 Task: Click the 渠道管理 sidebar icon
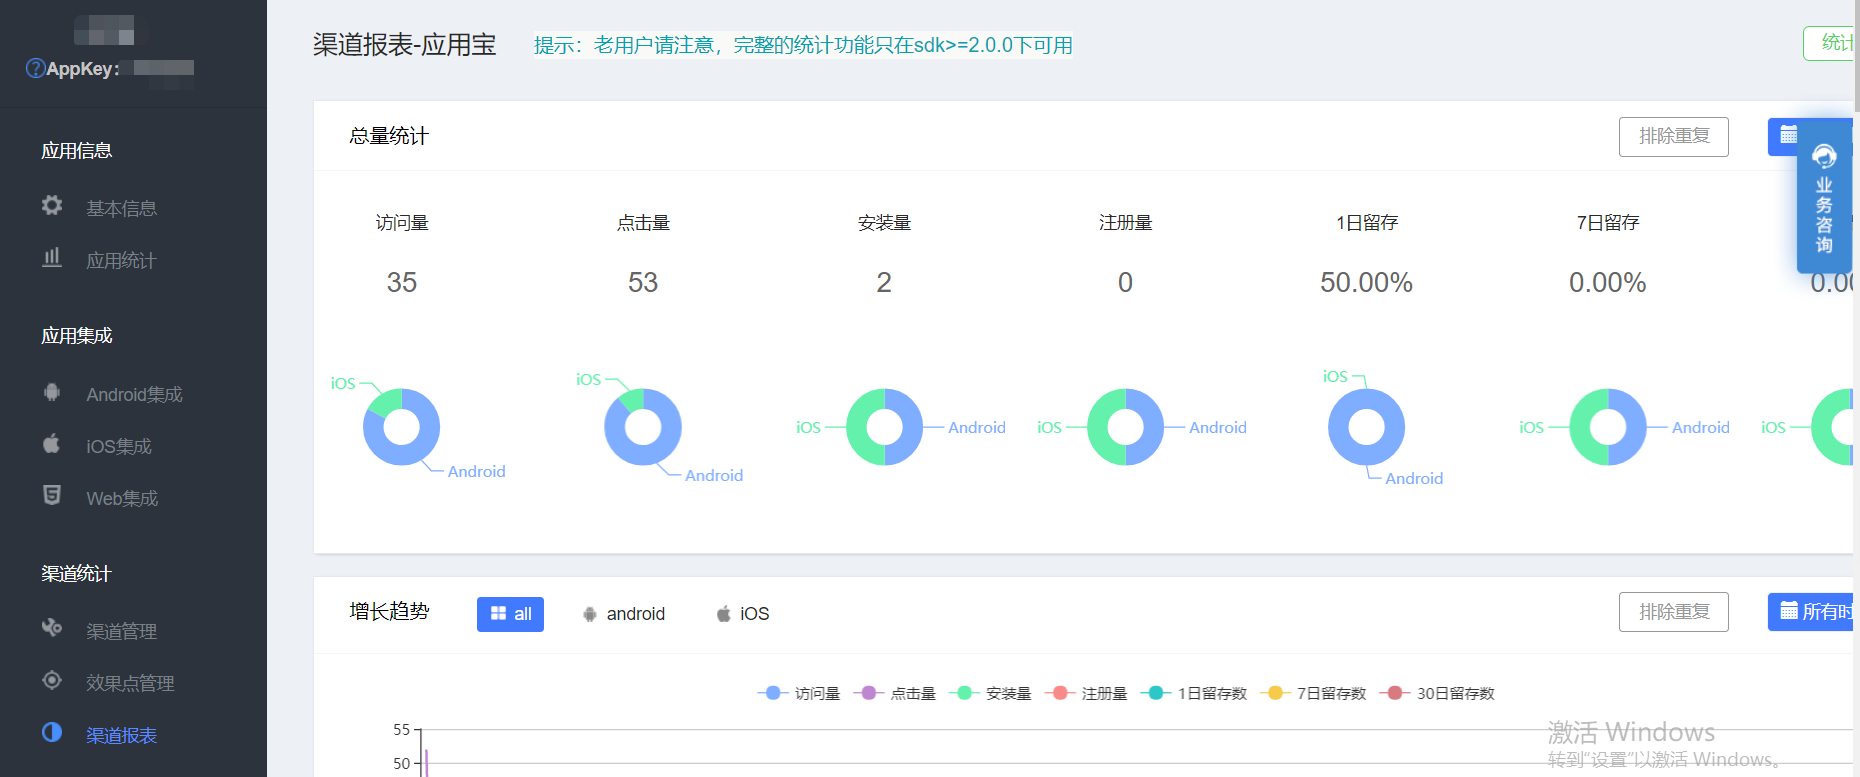click(x=52, y=629)
